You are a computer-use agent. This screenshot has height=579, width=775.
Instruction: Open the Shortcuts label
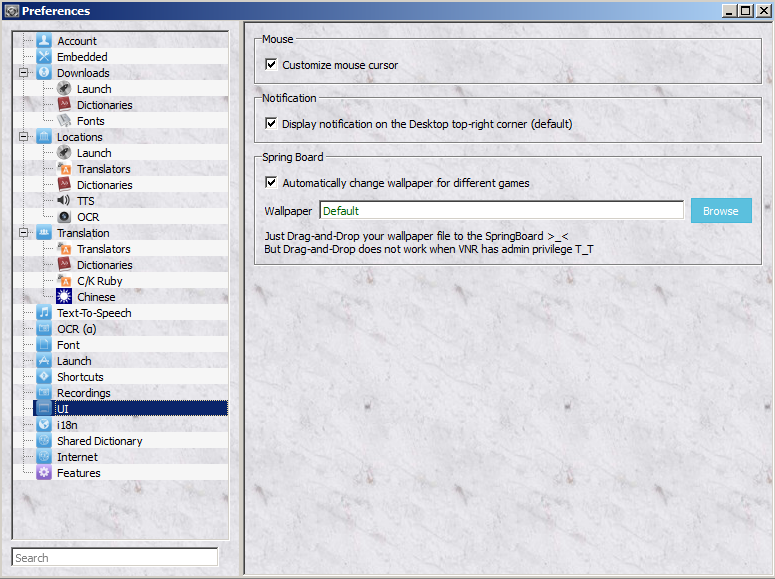click(80, 377)
